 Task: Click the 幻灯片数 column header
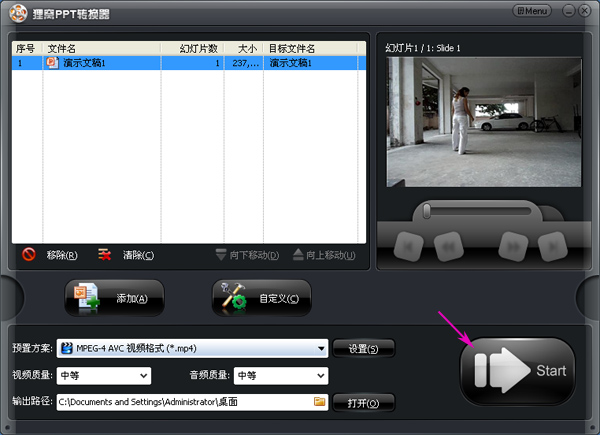[192, 49]
